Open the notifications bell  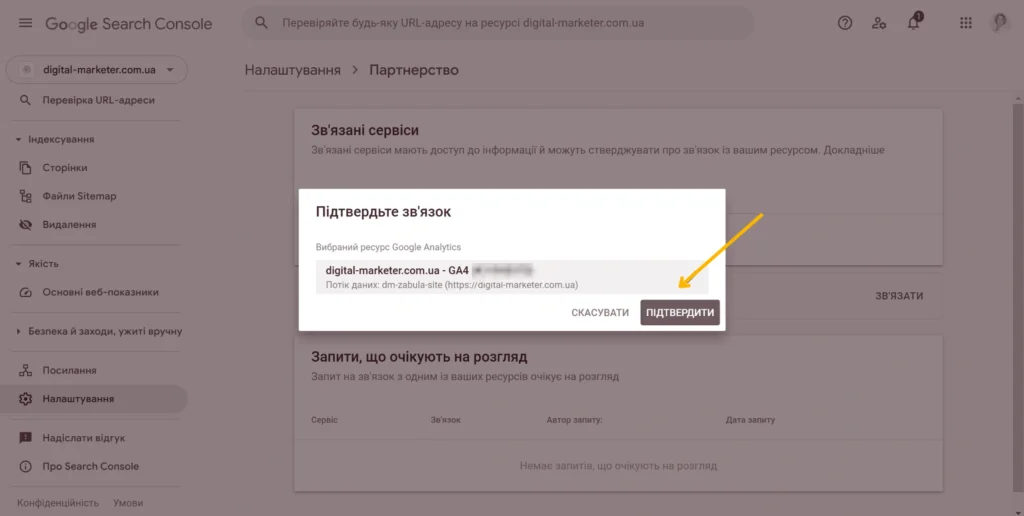click(914, 22)
